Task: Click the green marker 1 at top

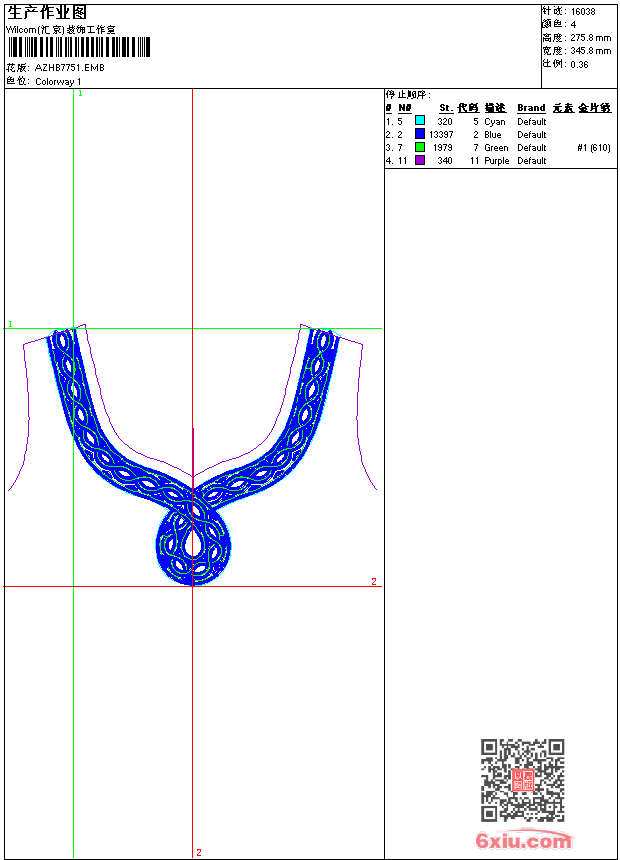Action: click(80, 93)
